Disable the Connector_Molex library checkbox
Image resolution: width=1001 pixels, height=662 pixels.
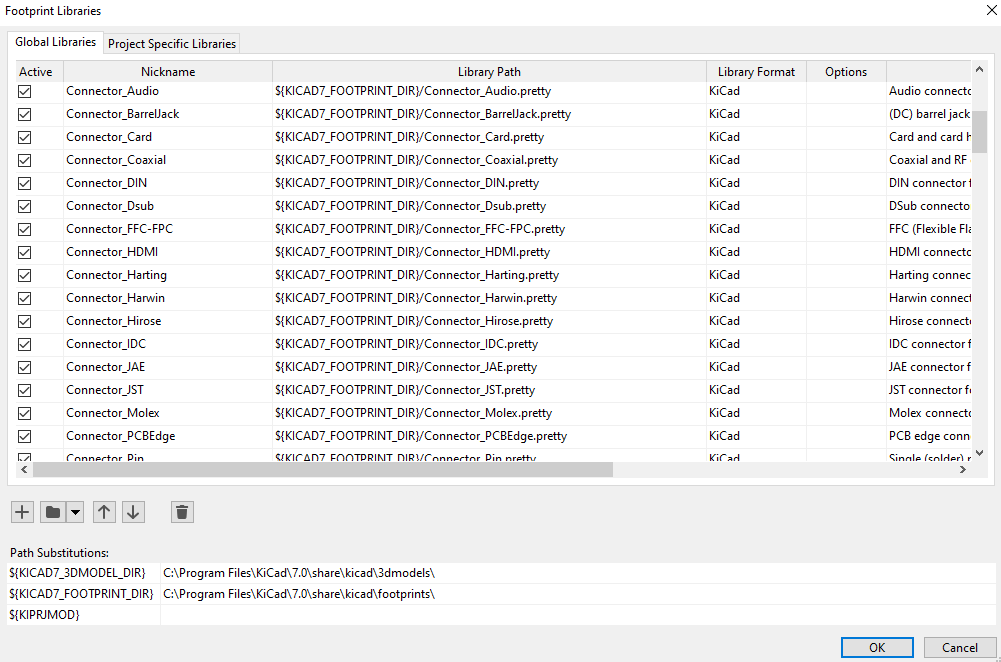point(24,413)
